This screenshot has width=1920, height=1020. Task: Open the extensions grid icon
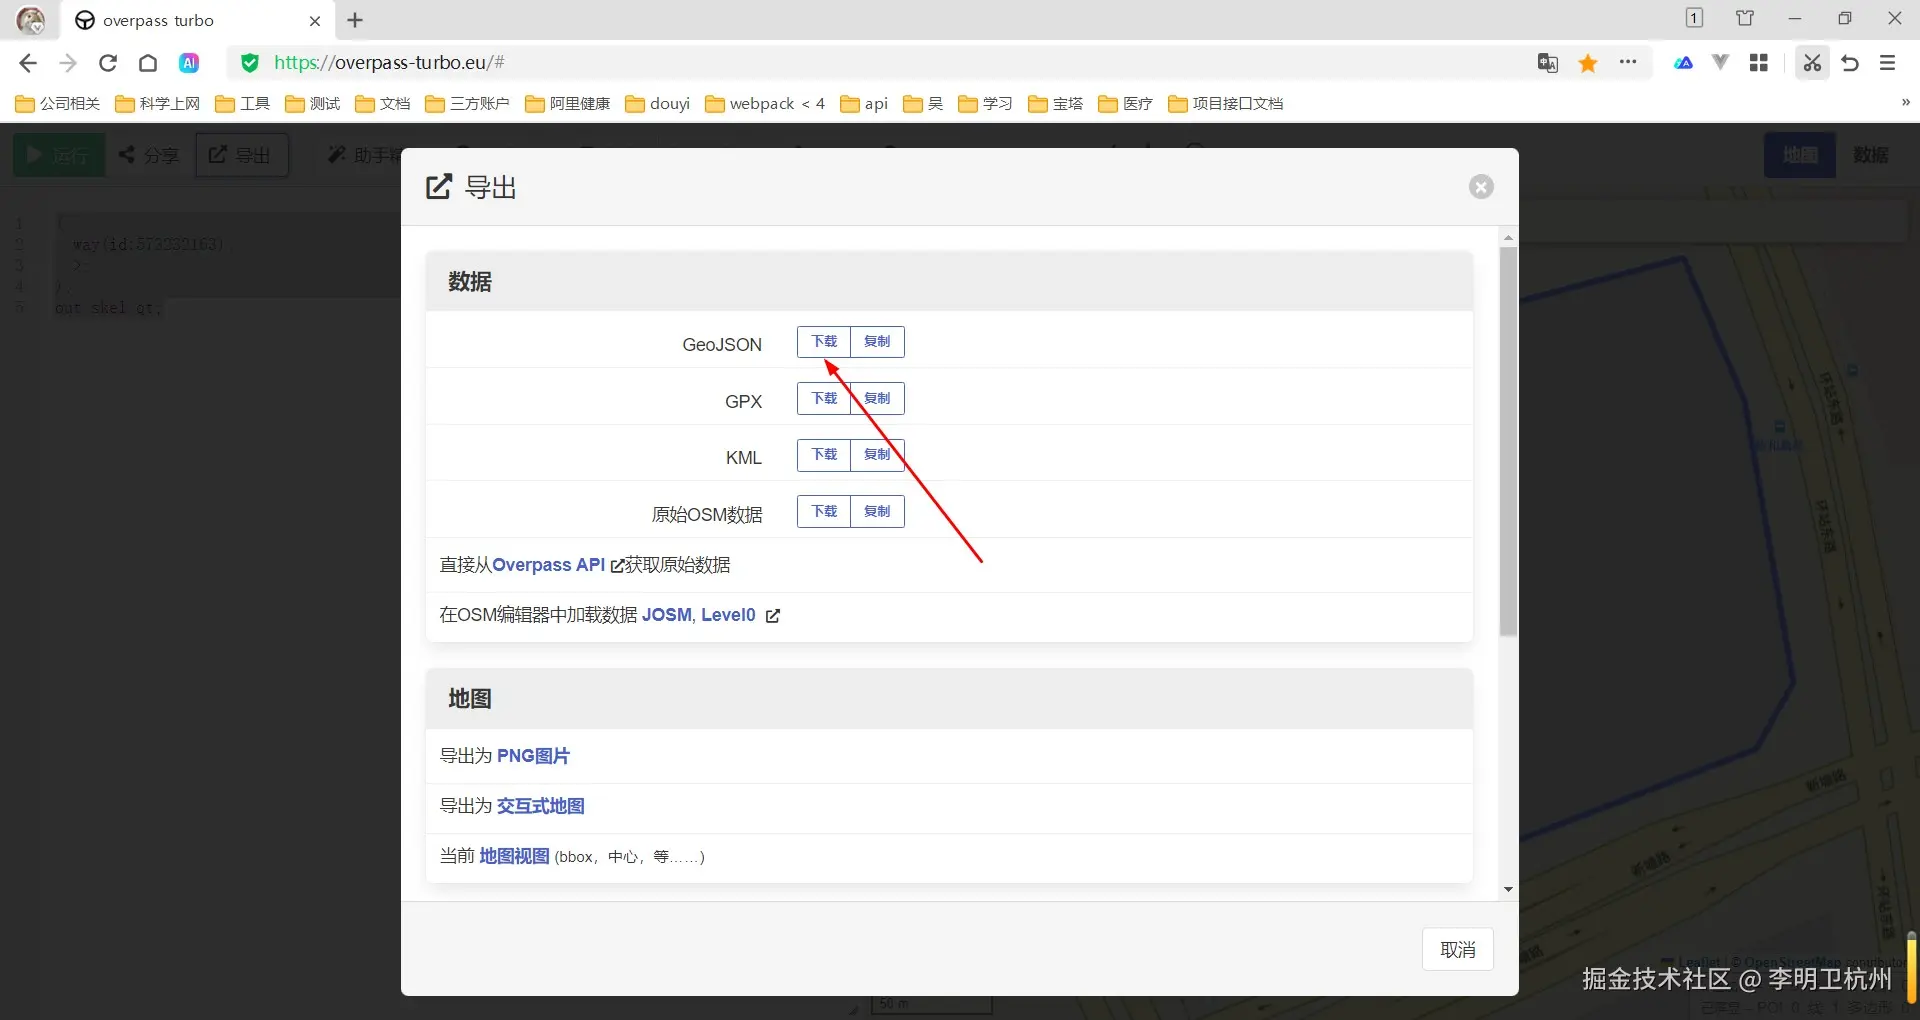pos(1759,63)
